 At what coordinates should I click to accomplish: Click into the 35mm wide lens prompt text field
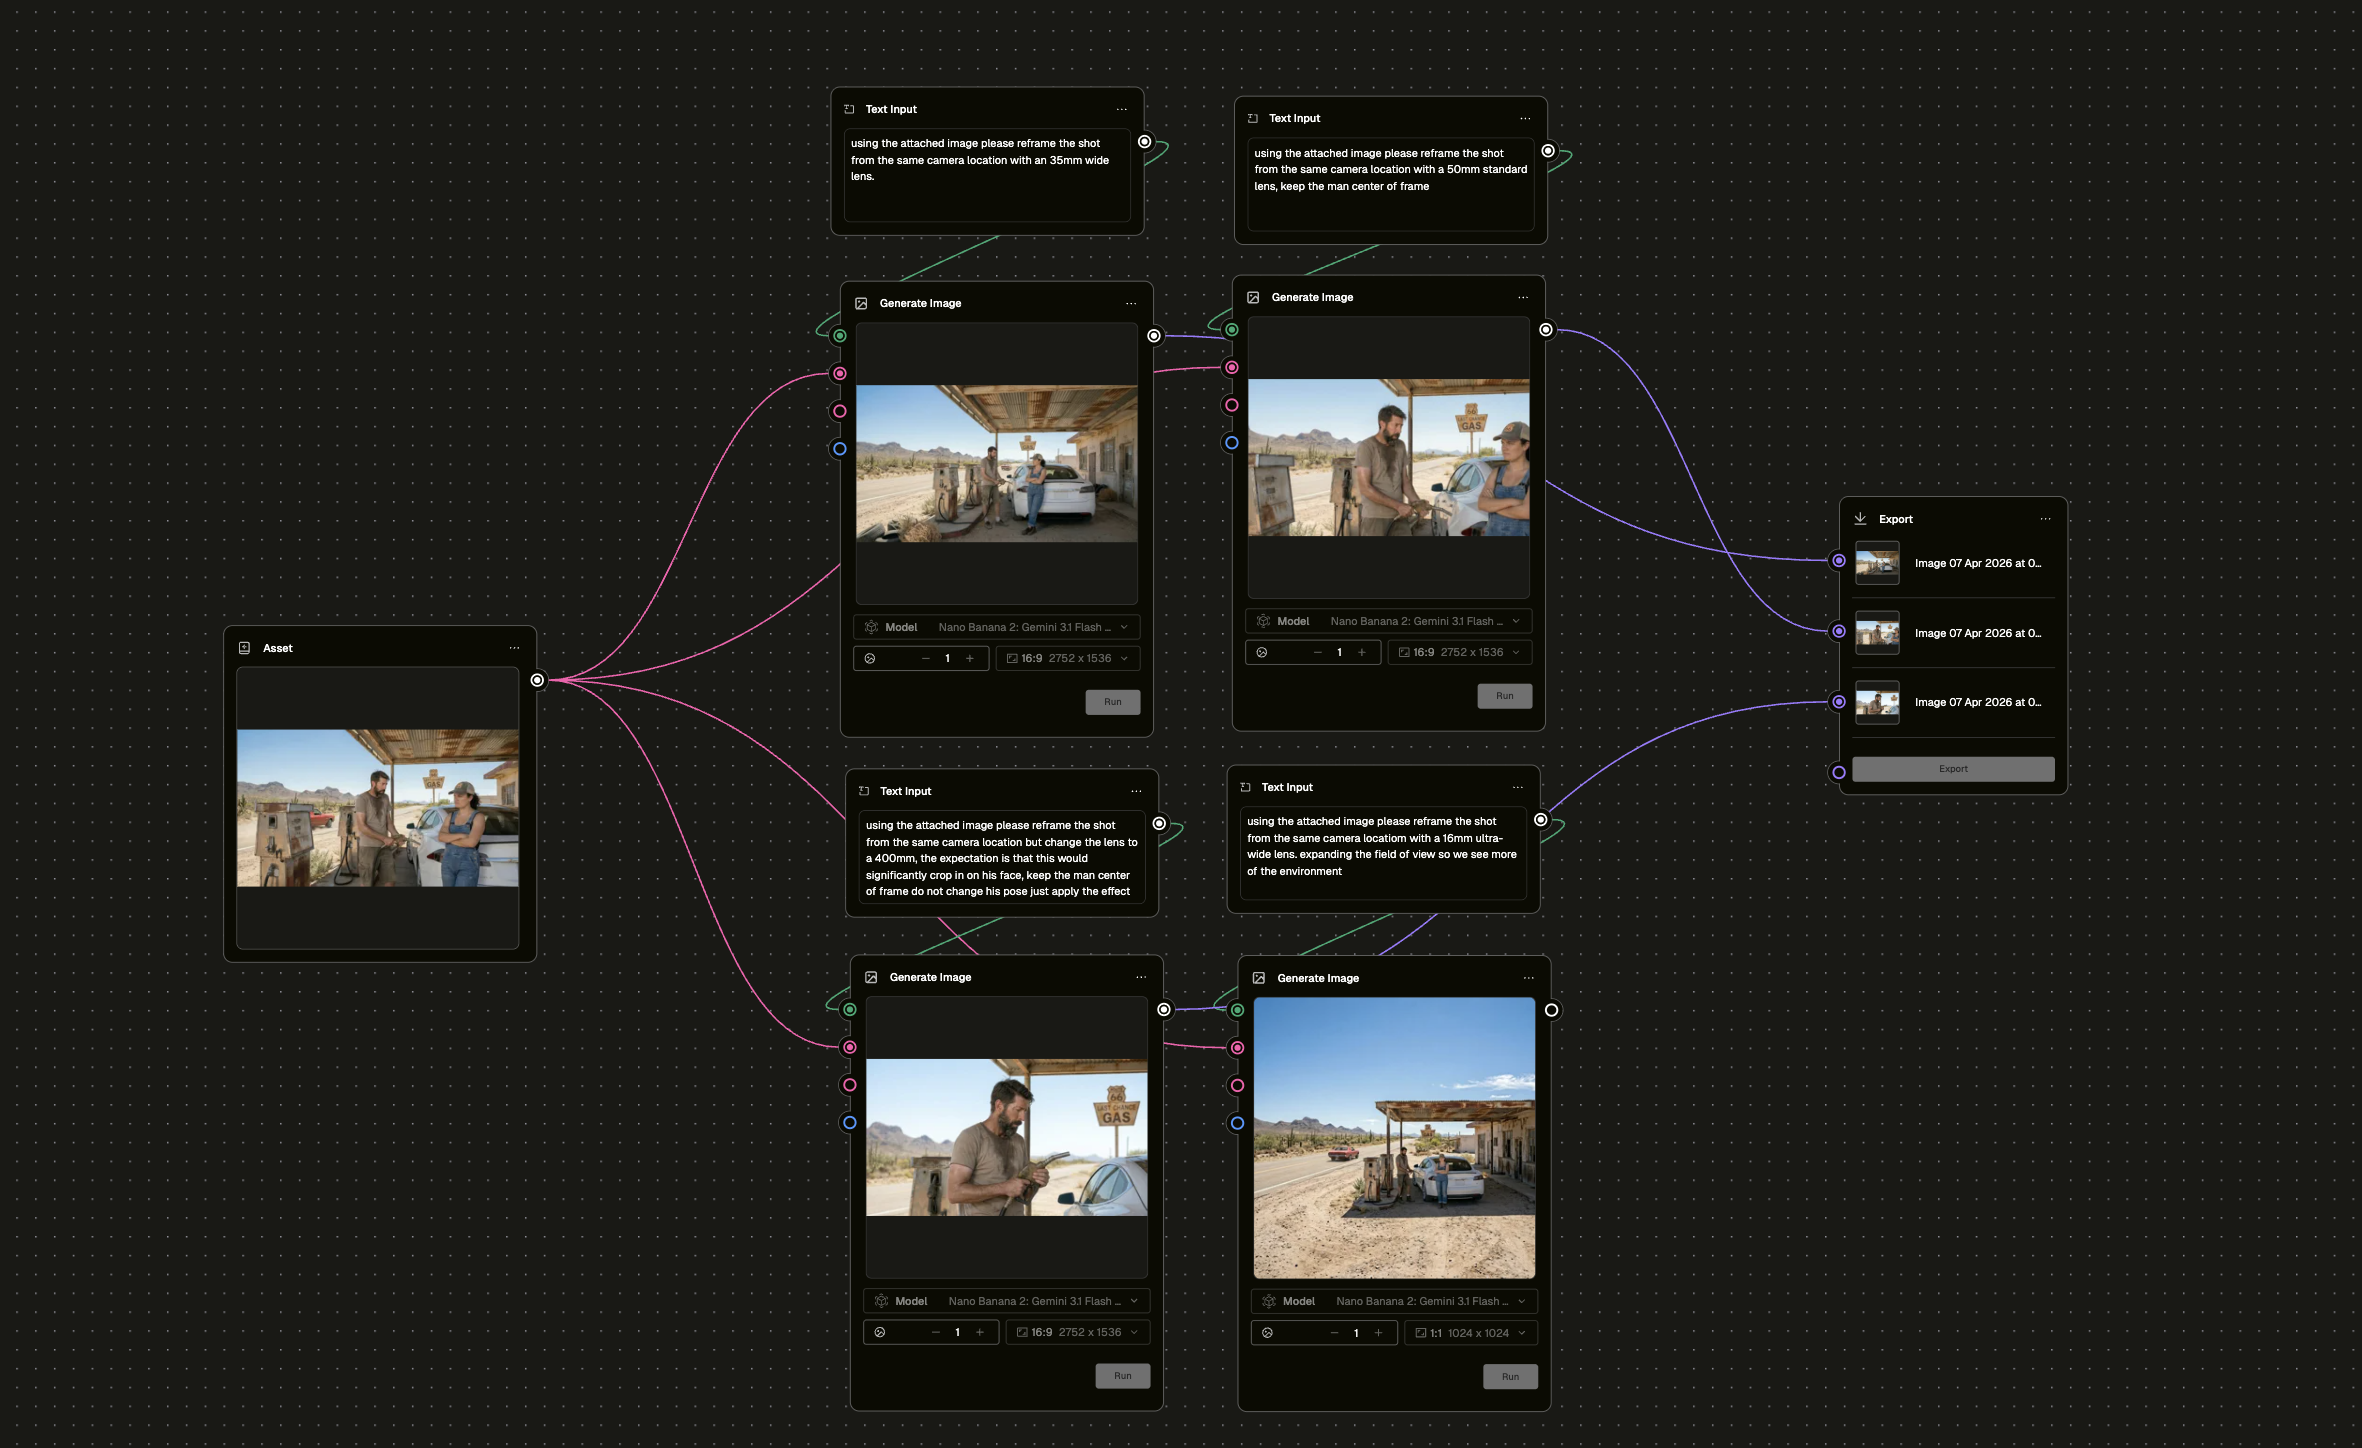click(x=986, y=175)
